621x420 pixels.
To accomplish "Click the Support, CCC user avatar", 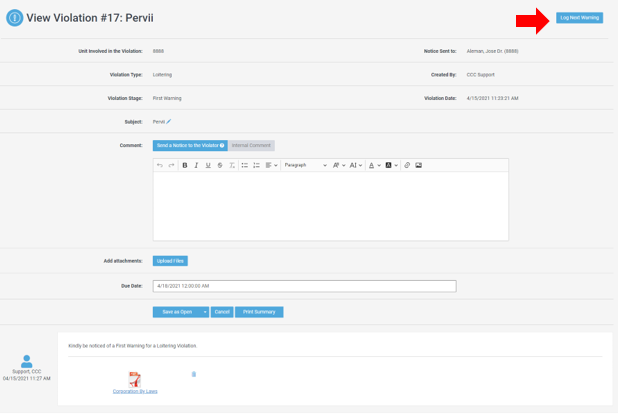I will (27, 362).
